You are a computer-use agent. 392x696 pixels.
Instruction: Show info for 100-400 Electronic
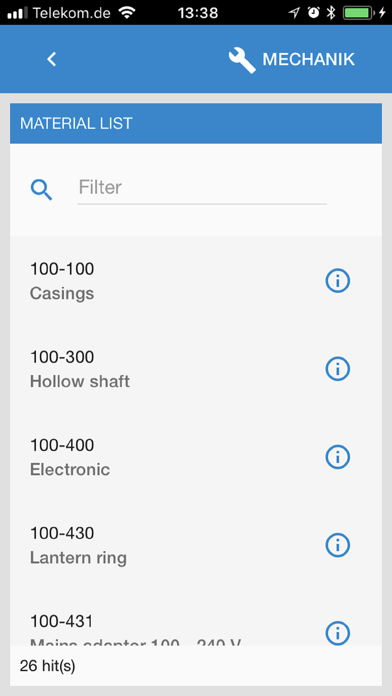coord(337,457)
